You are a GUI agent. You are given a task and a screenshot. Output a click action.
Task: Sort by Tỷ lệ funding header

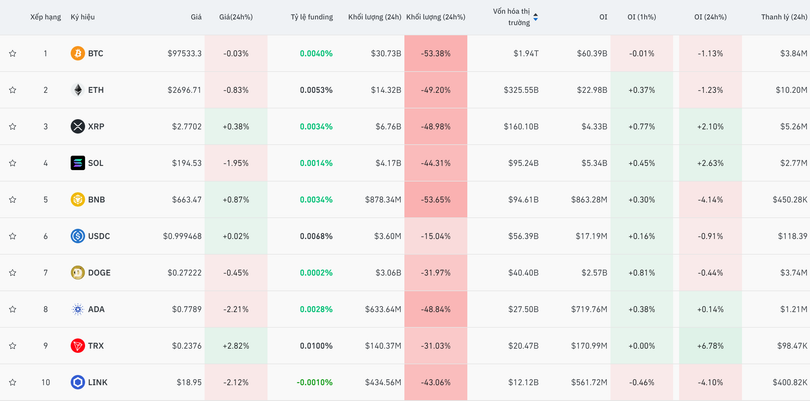point(311,17)
